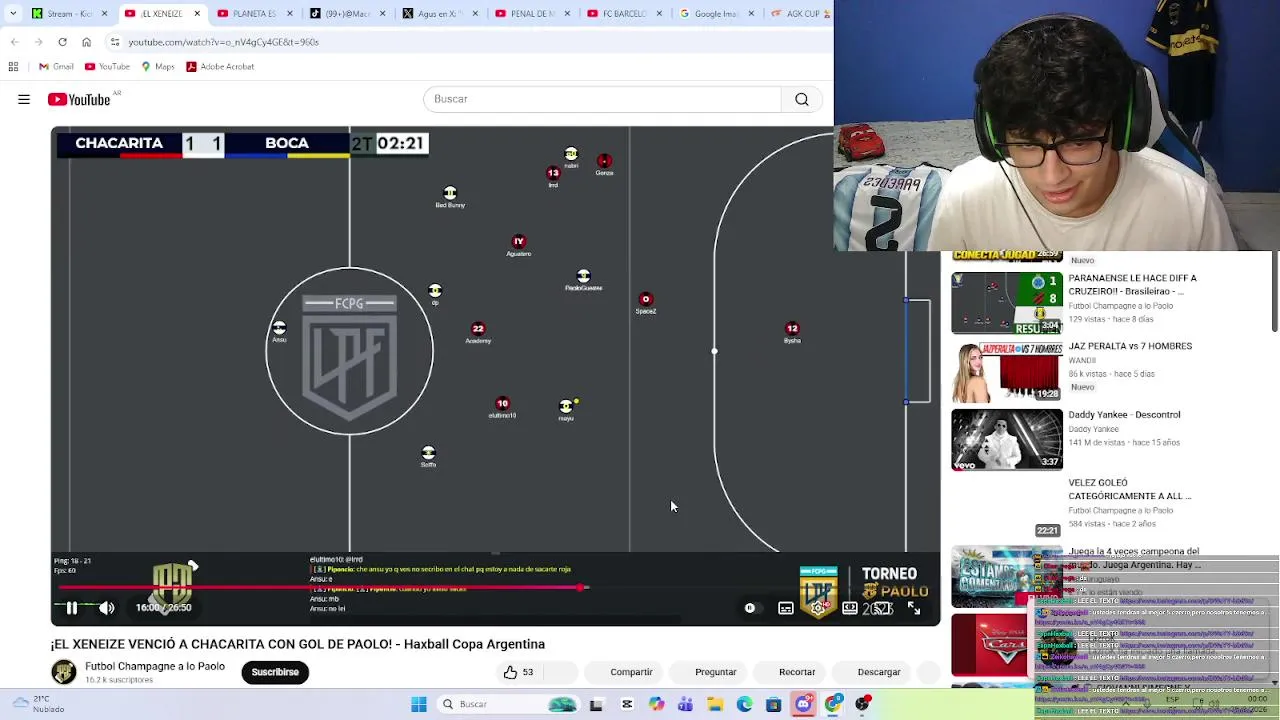Close the EL XENEIZE active tab
The width and height of the screenshot is (1280, 720).
(197, 13)
